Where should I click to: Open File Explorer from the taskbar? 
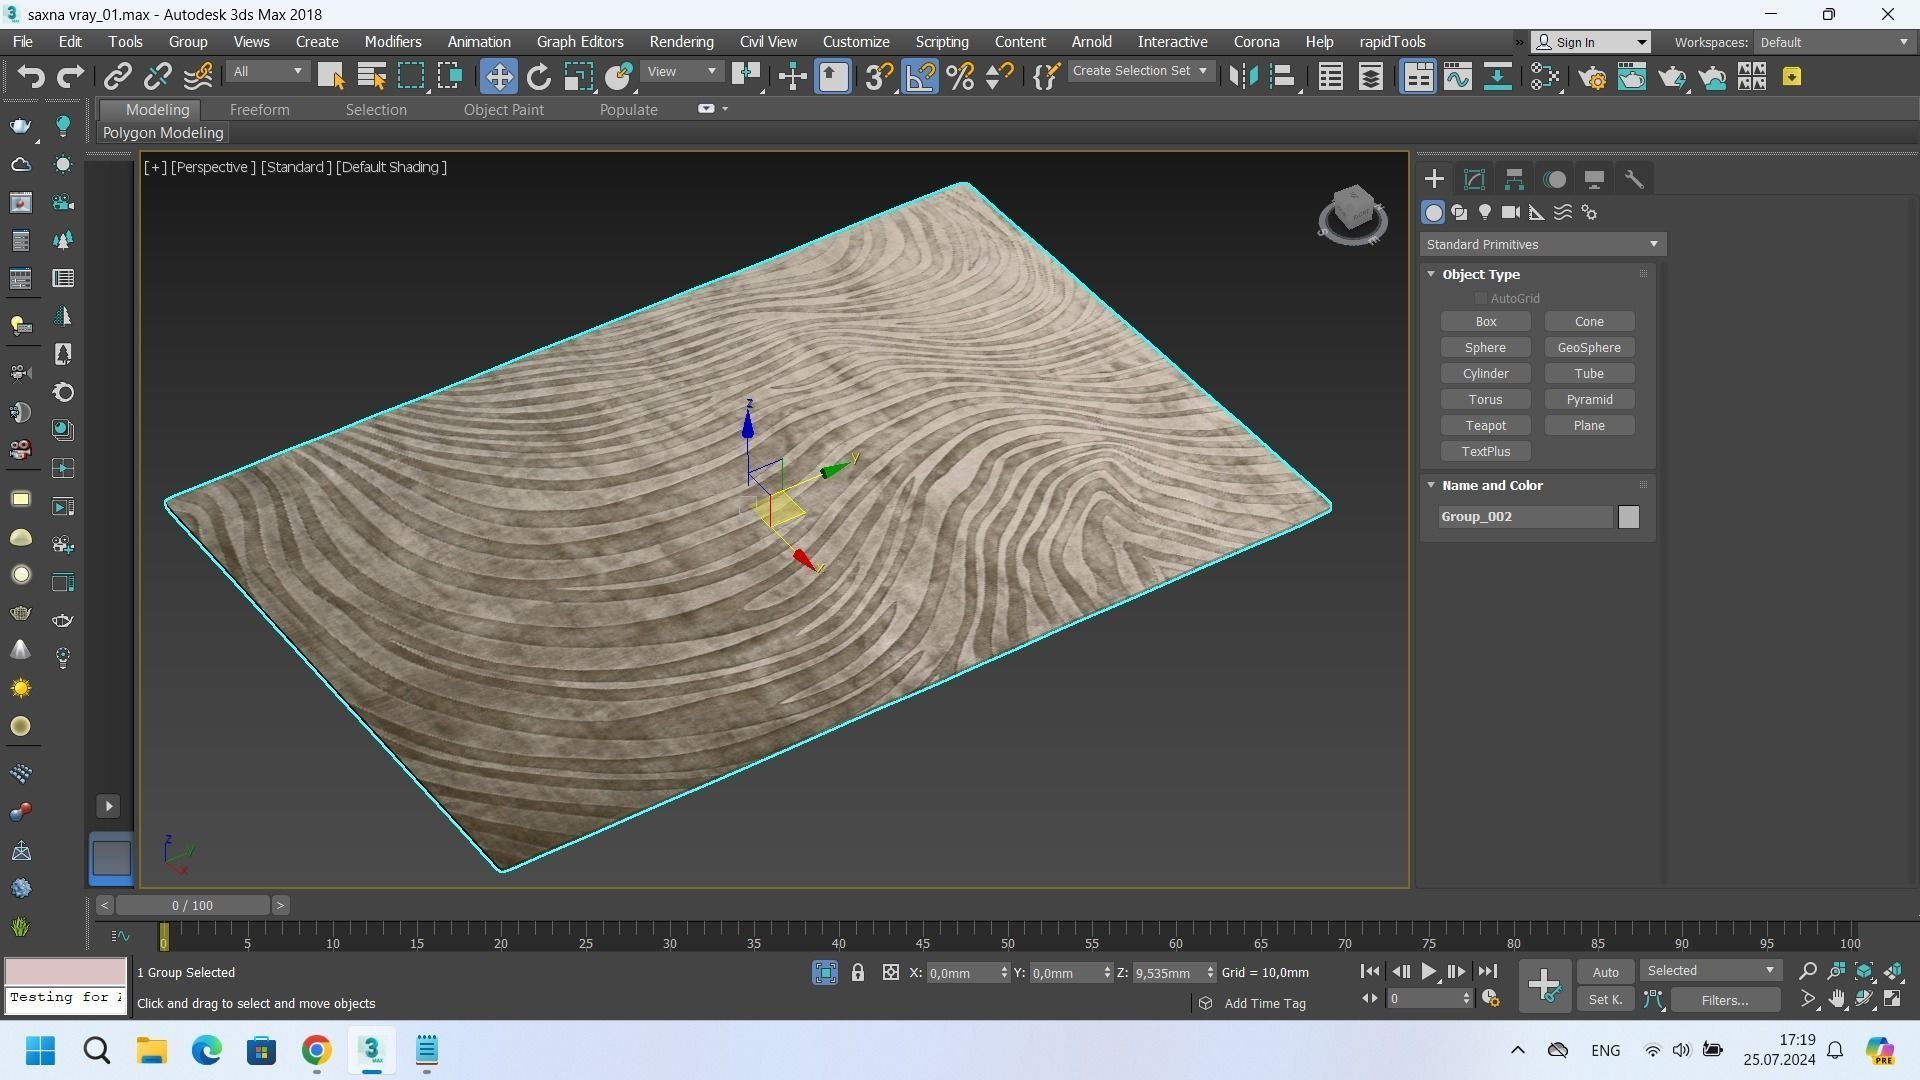pos(152,1050)
